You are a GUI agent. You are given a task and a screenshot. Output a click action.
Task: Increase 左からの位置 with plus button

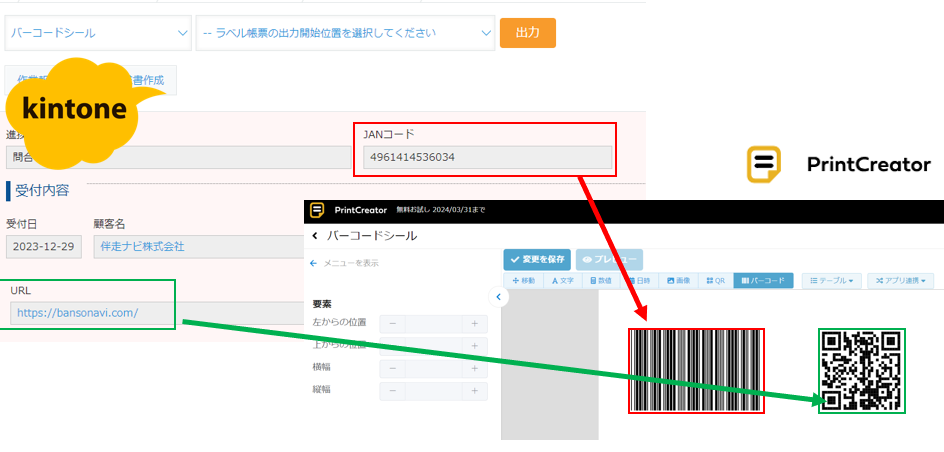coord(473,323)
